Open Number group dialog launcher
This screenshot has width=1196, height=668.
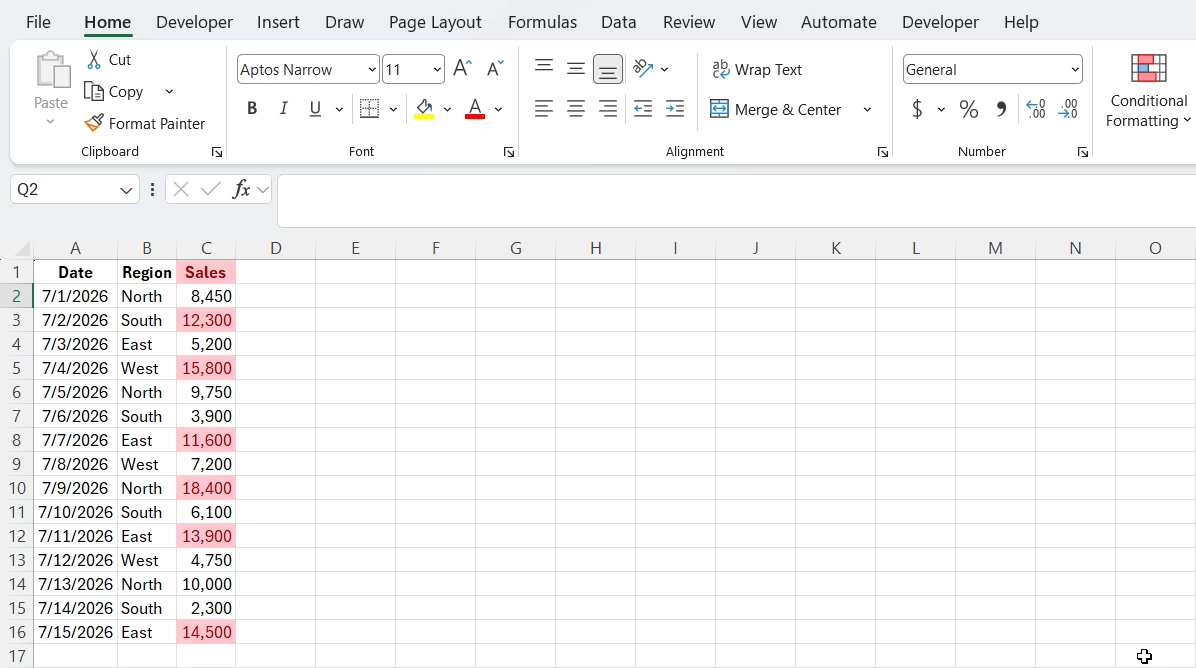(x=1082, y=153)
